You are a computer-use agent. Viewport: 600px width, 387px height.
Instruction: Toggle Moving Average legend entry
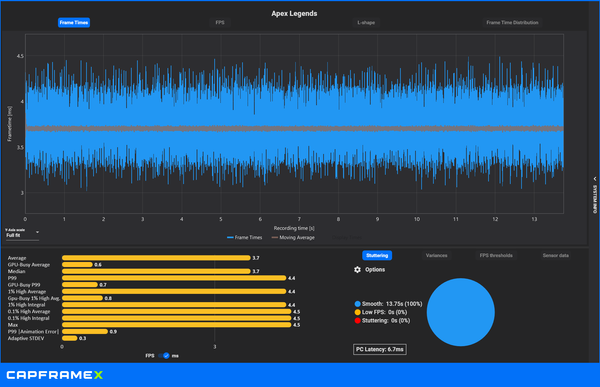tap(293, 238)
